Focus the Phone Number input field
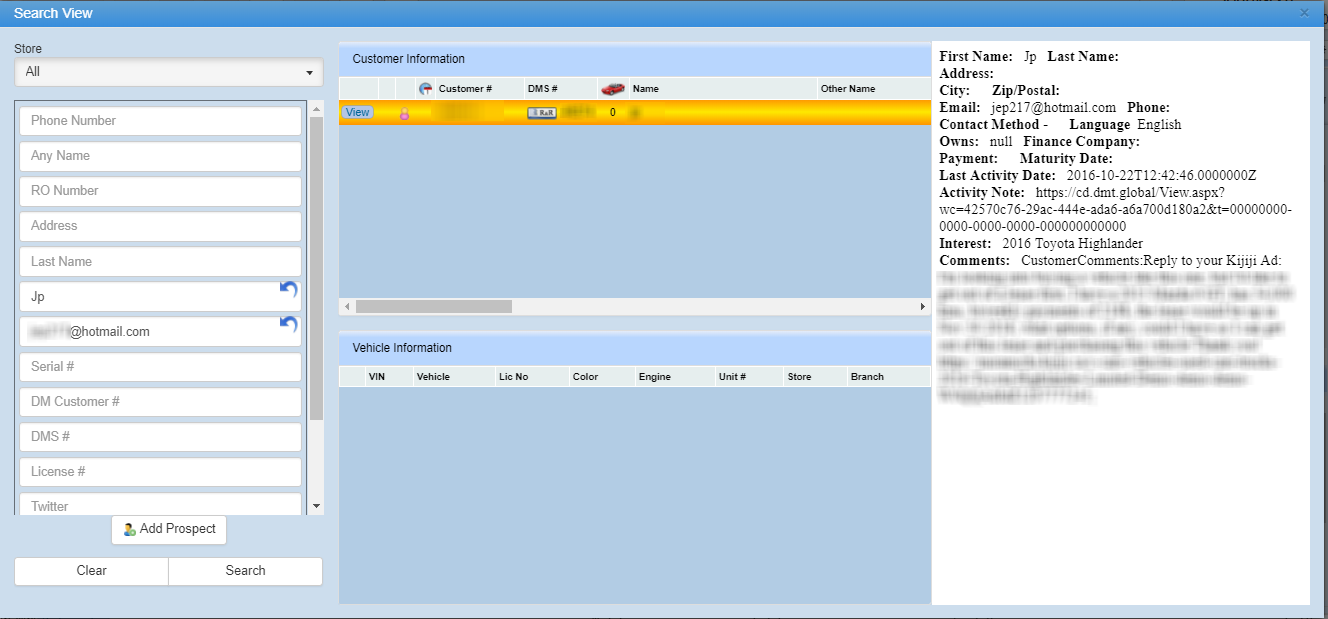Image resolution: width=1328 pixels, height=619 pixels. click(x=160, y=121)
